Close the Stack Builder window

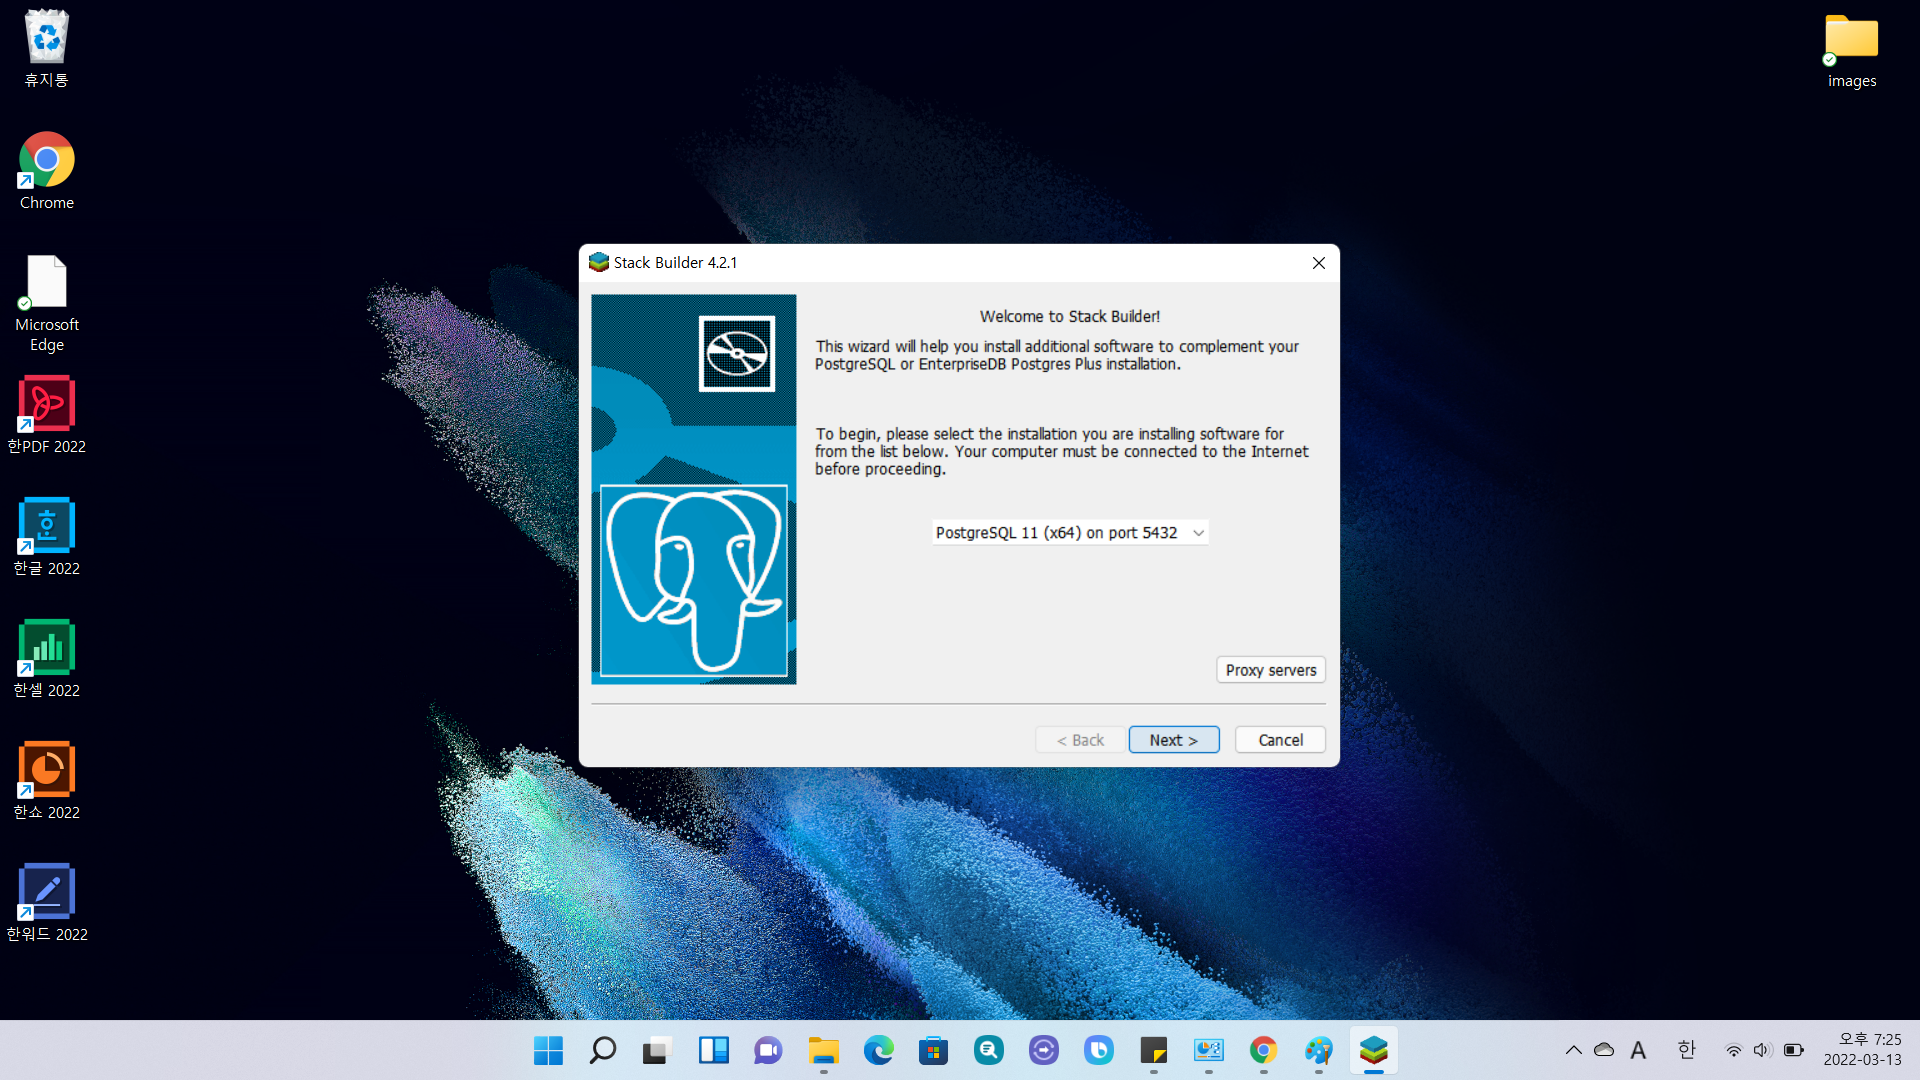click(1318, 263)
